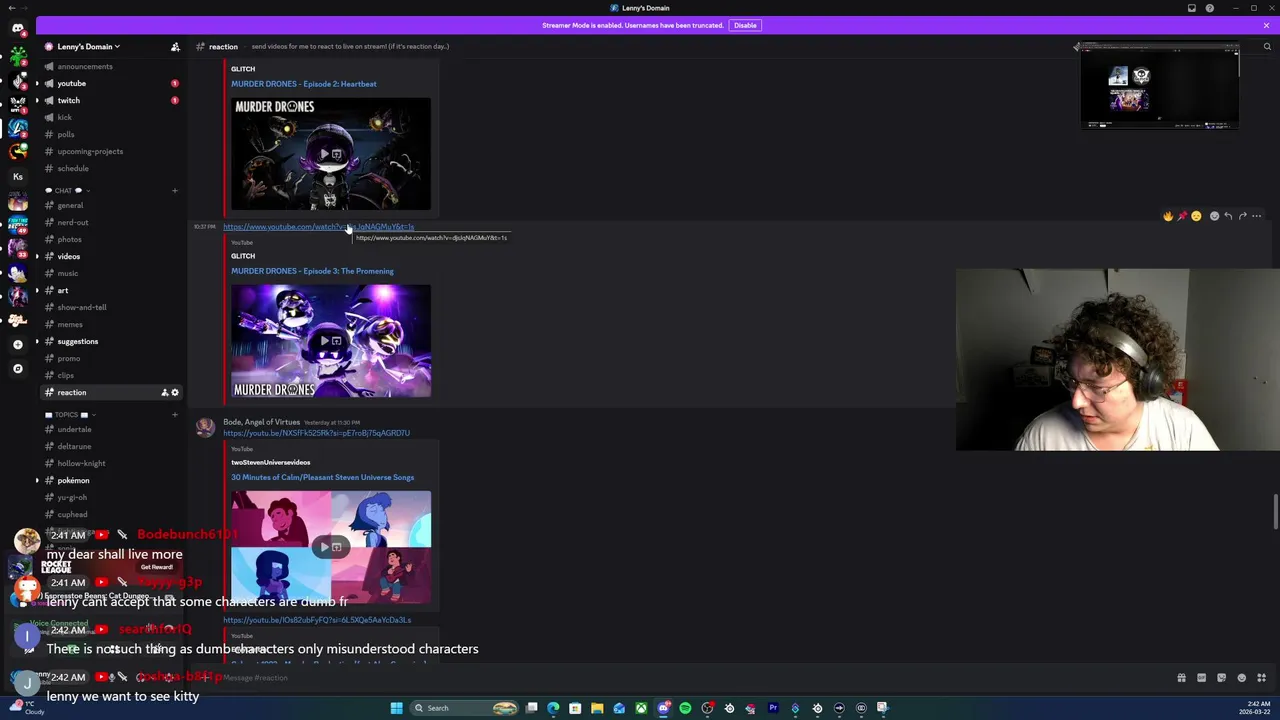Open File Explorer from the taskbar
The image size is (1280, 720).
pos(597,708)
